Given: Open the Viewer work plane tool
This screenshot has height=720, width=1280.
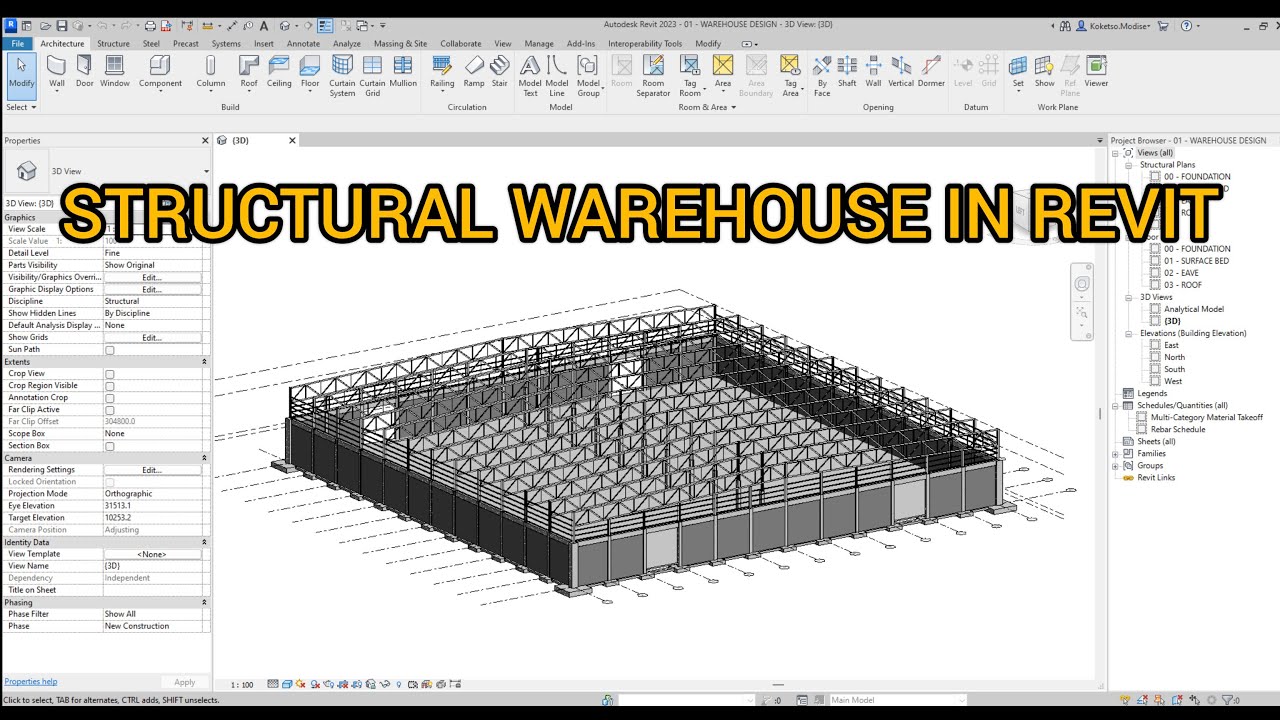Looking at the screenshot, I should tap(1096, 72).
